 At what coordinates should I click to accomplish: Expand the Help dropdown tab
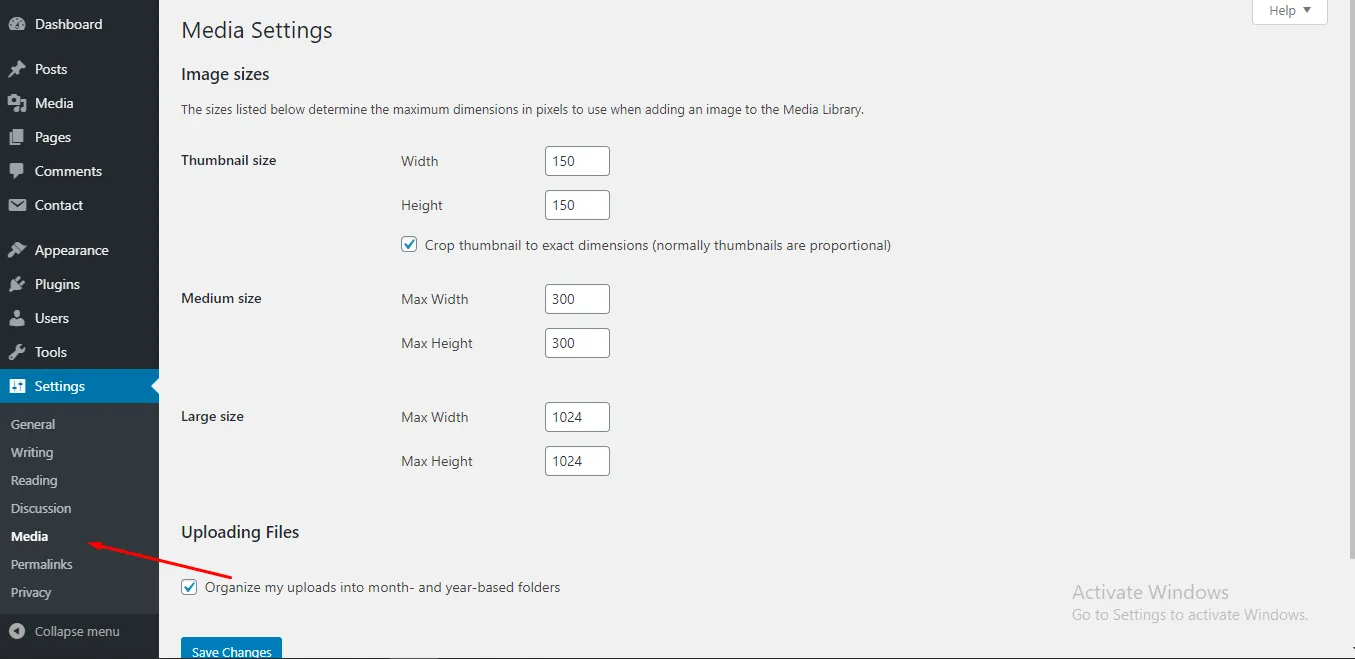(1289, 11)
